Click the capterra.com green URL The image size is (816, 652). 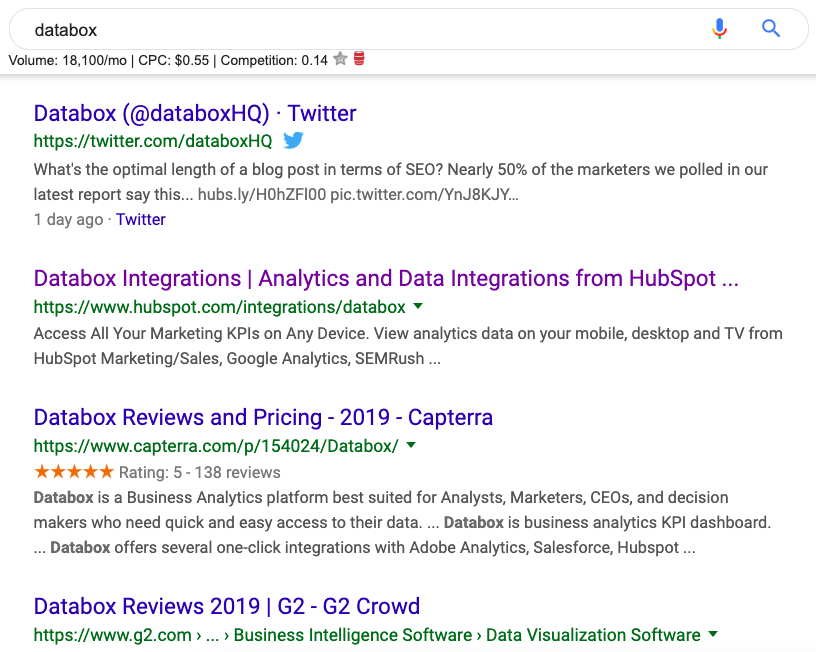tap(216, 445)
